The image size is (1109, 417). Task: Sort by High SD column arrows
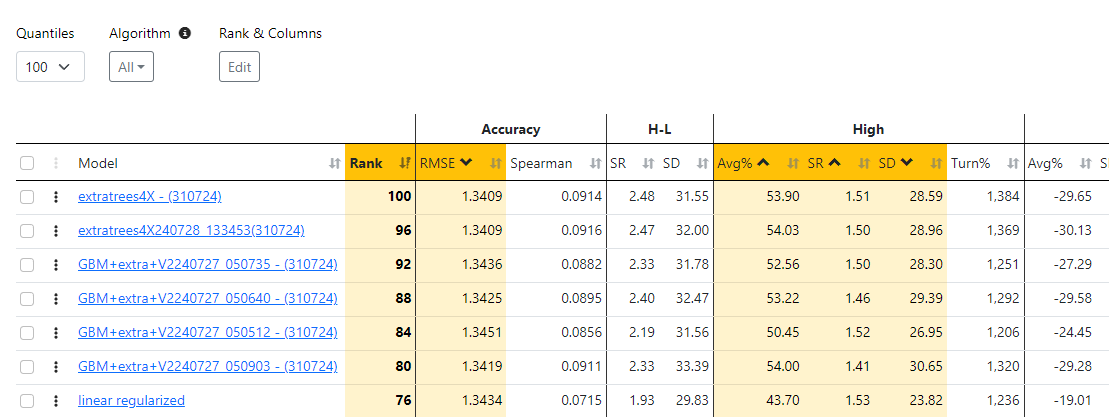click(936, 163)
